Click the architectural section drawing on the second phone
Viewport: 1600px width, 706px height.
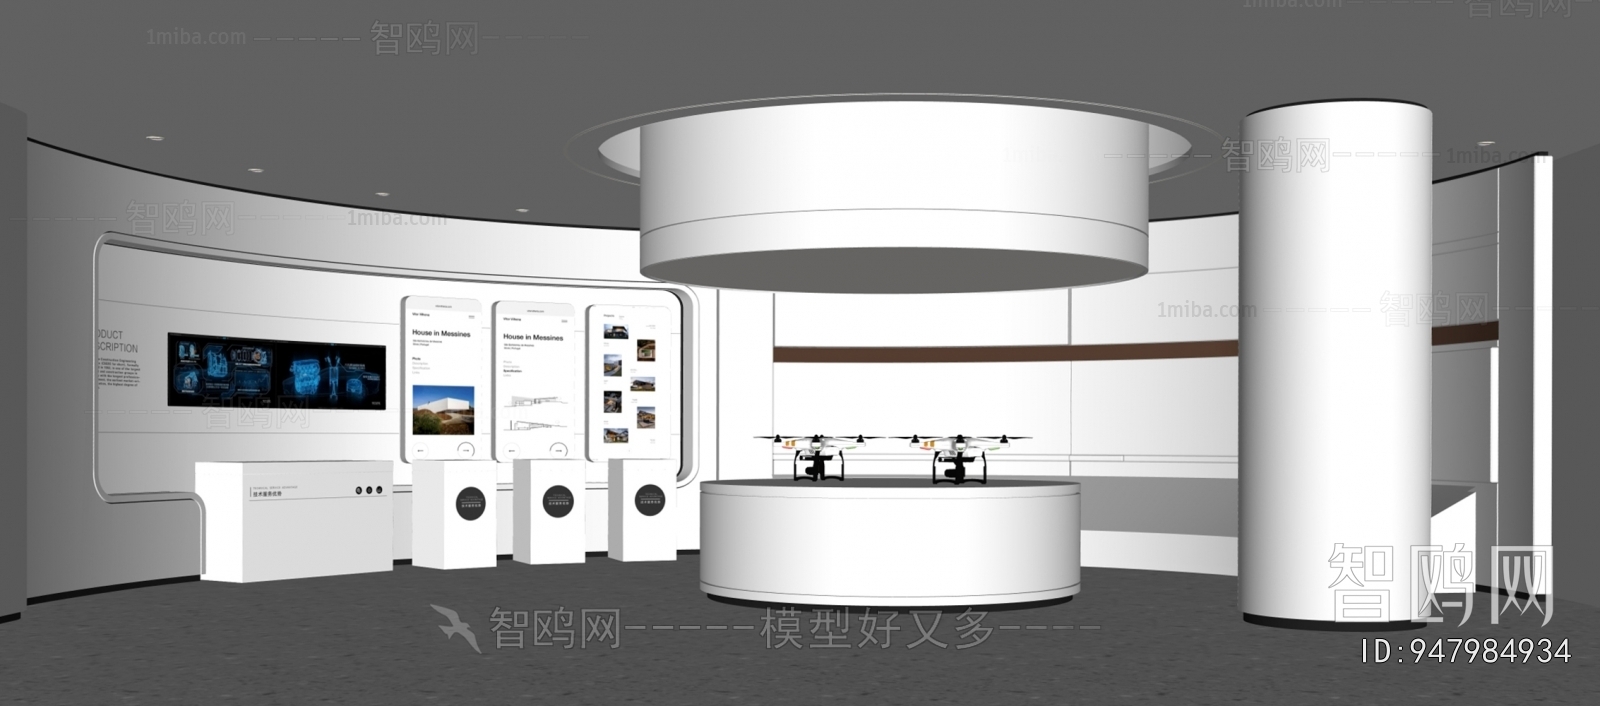[531, 404]
